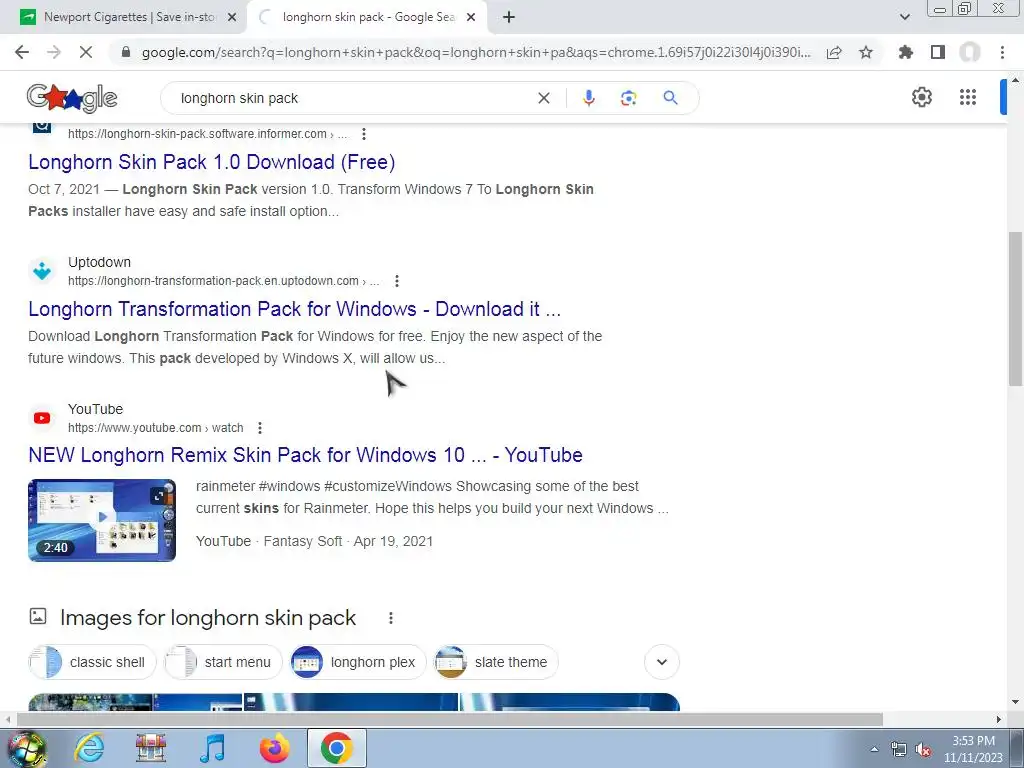Open Longhorn Skin Pack 1.0 Download link

coord(212,162)
